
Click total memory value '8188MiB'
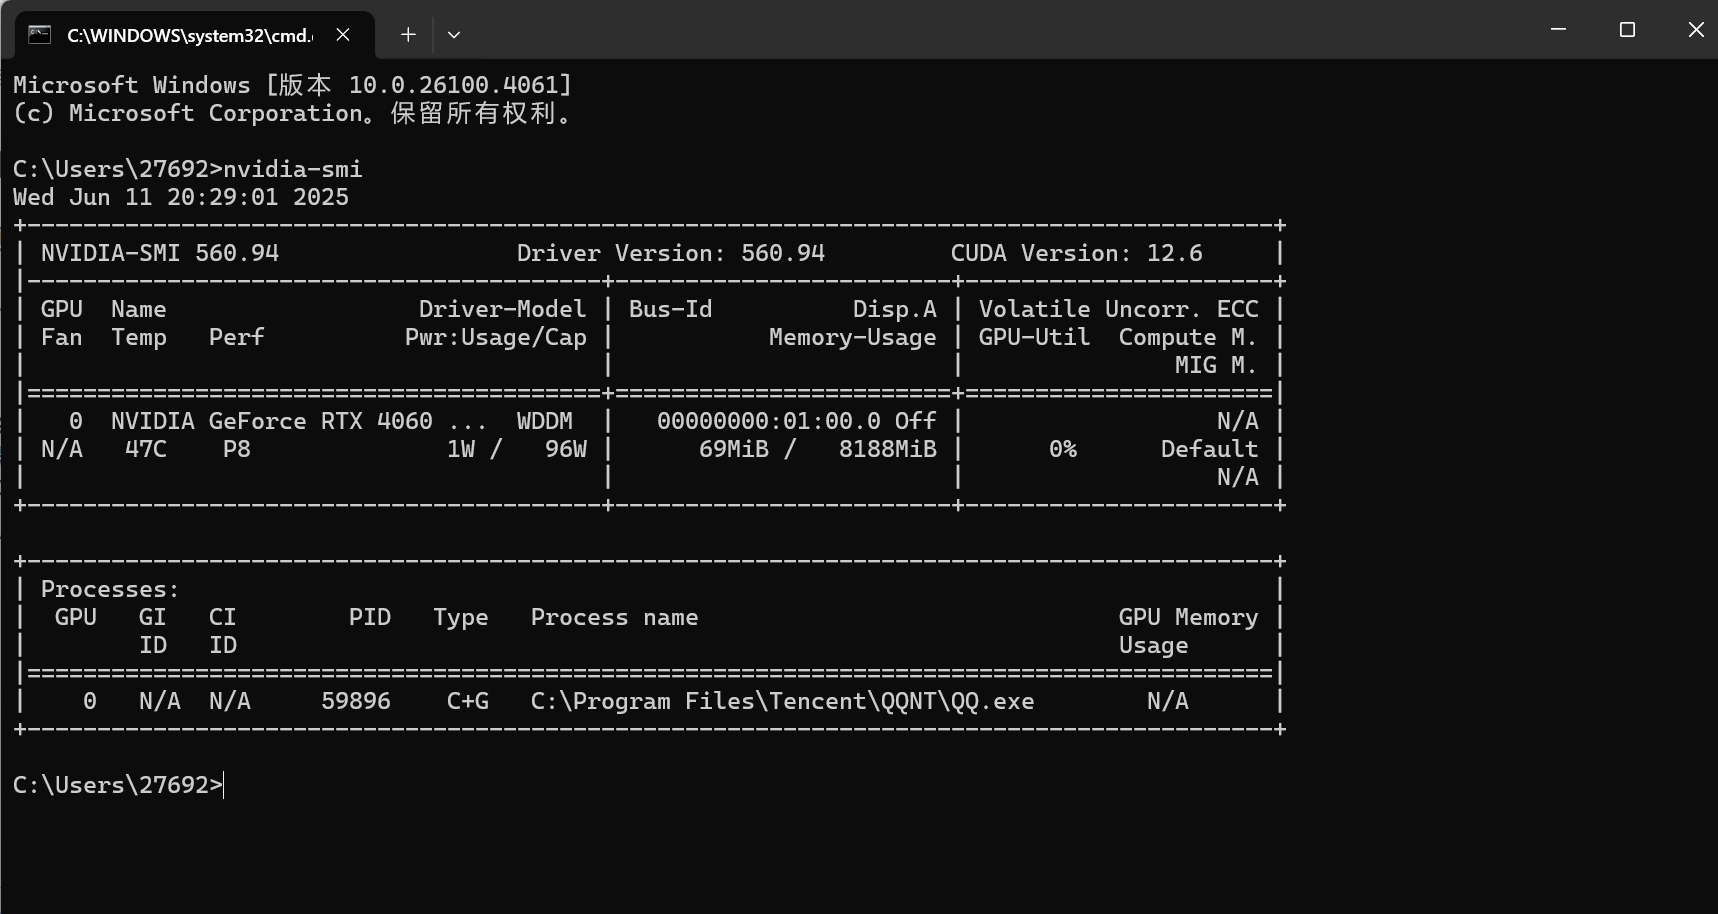(x=888, y=449)
